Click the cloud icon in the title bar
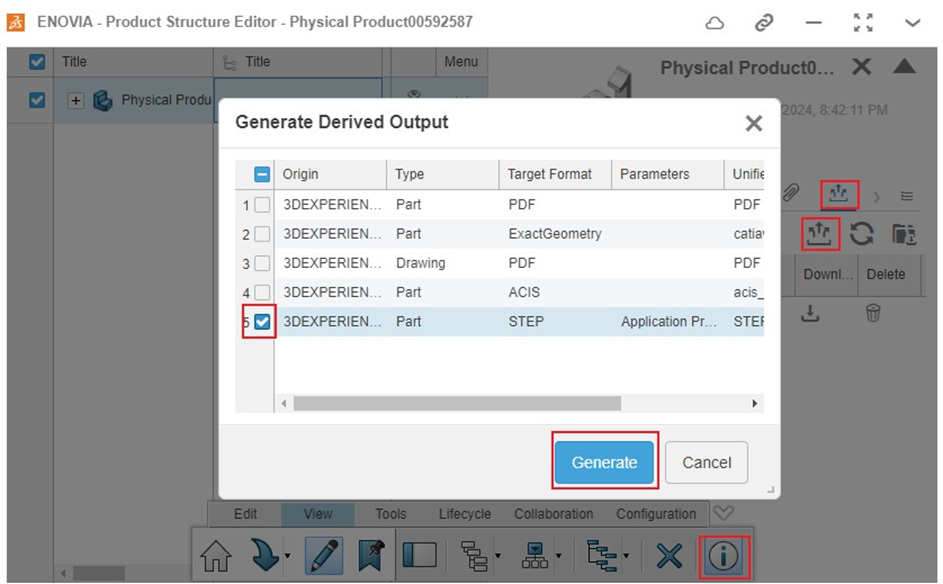943x584 pixels. 714,23
